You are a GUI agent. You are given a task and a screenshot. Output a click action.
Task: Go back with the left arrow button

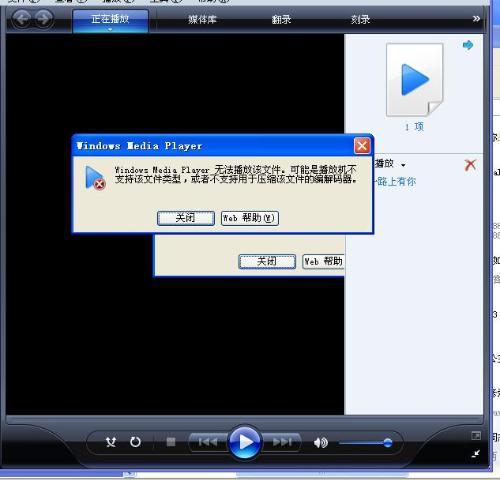pos(22,19)
